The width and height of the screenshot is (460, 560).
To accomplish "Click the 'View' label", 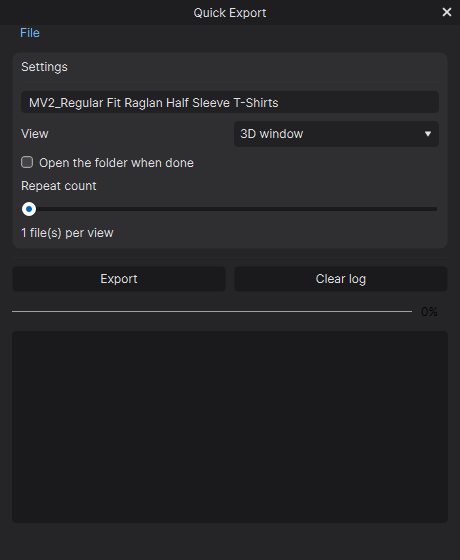I will click(35, 134).
